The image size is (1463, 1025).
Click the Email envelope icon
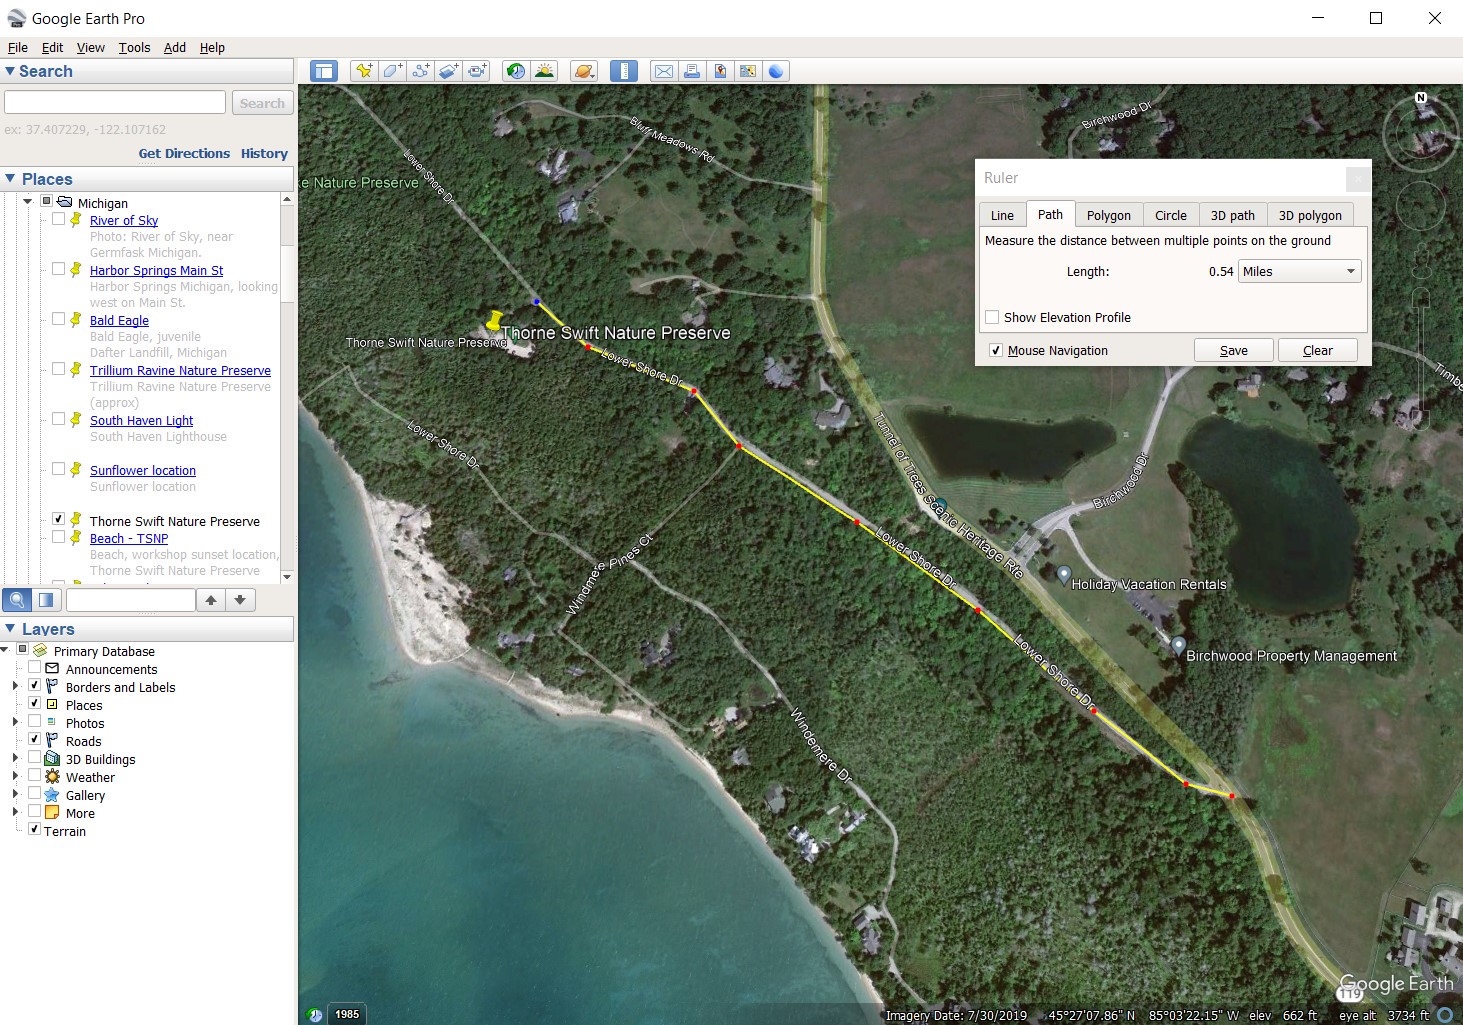tap(664, 71)
